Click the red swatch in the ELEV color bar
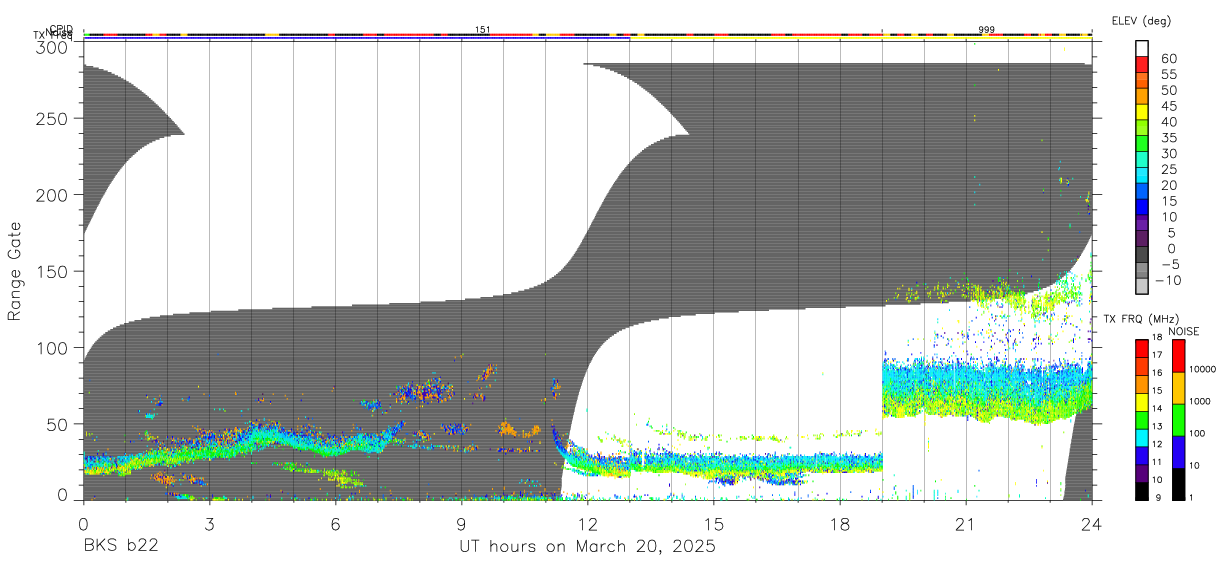This screenshot has width=1228, height=567. (x=1142, y=63)
